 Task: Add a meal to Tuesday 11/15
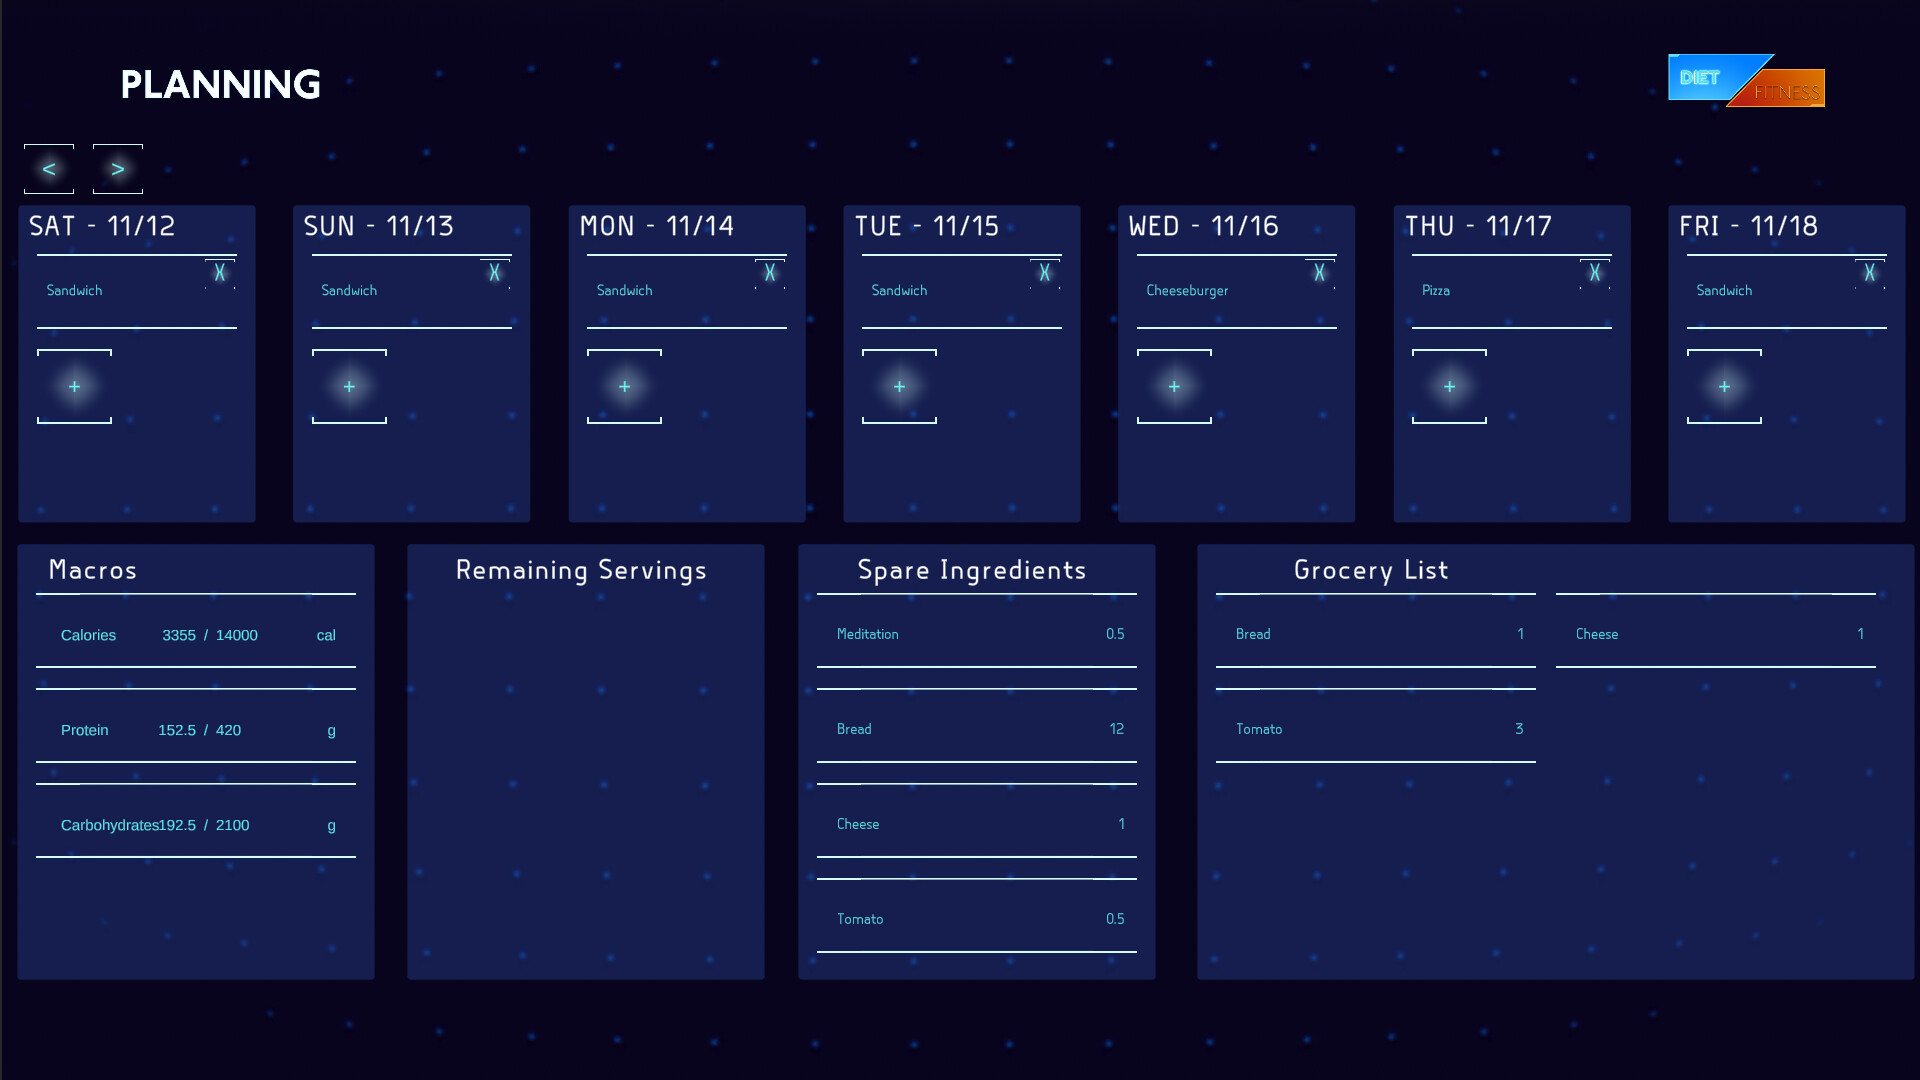click(x=899, y=386)
